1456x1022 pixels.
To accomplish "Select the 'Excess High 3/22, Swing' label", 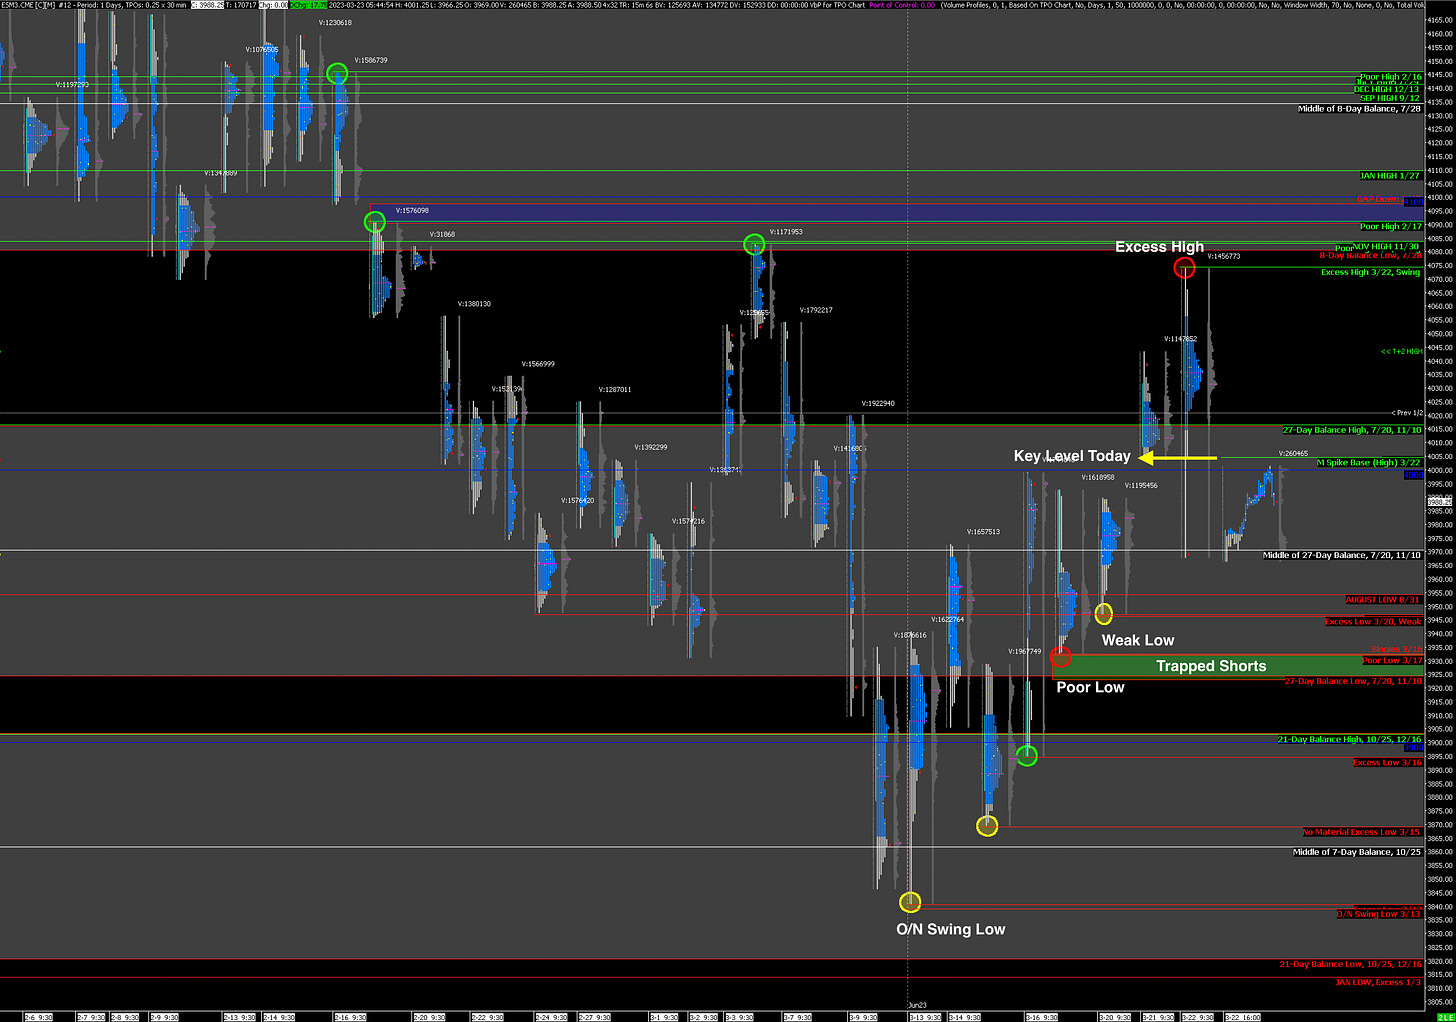I will pos(1370,272).
